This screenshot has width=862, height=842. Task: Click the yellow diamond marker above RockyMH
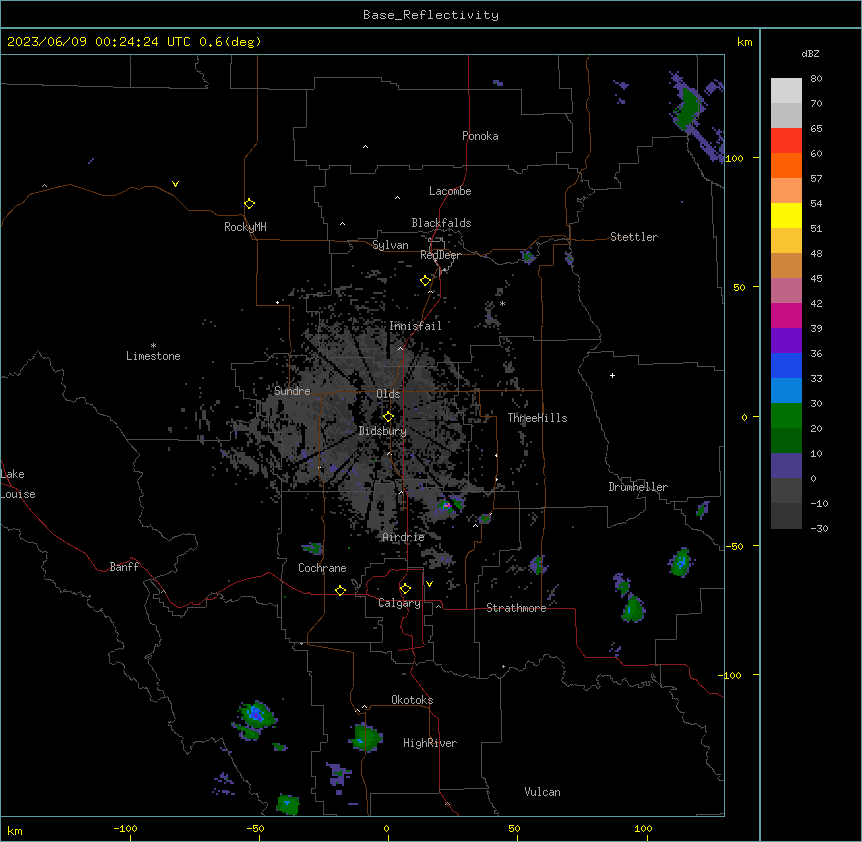[249, 204]
